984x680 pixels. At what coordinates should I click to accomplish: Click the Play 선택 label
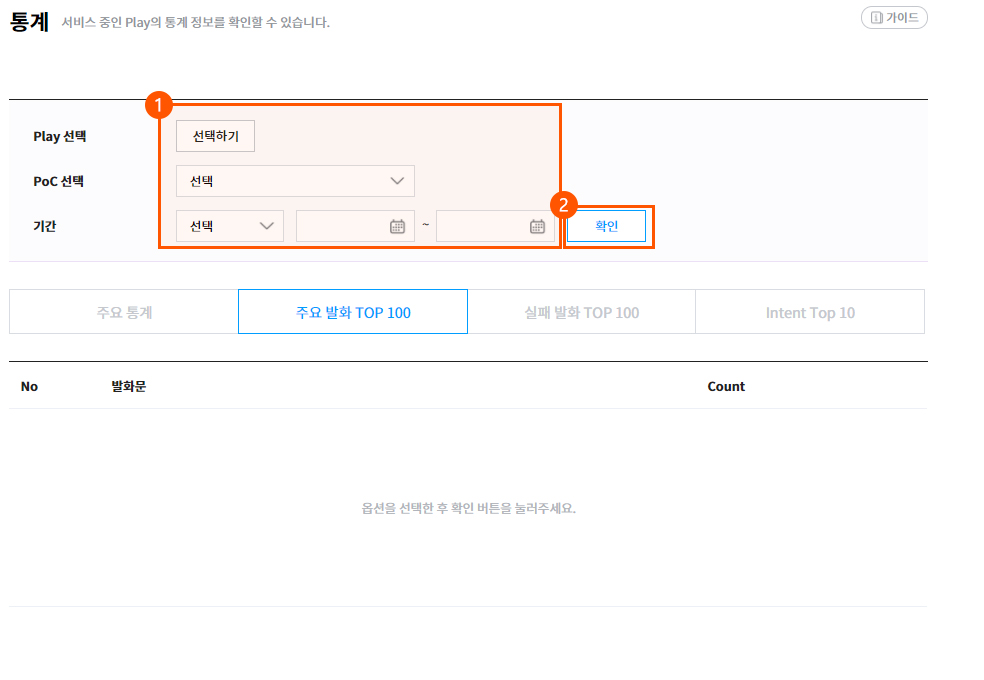[60, 136]
